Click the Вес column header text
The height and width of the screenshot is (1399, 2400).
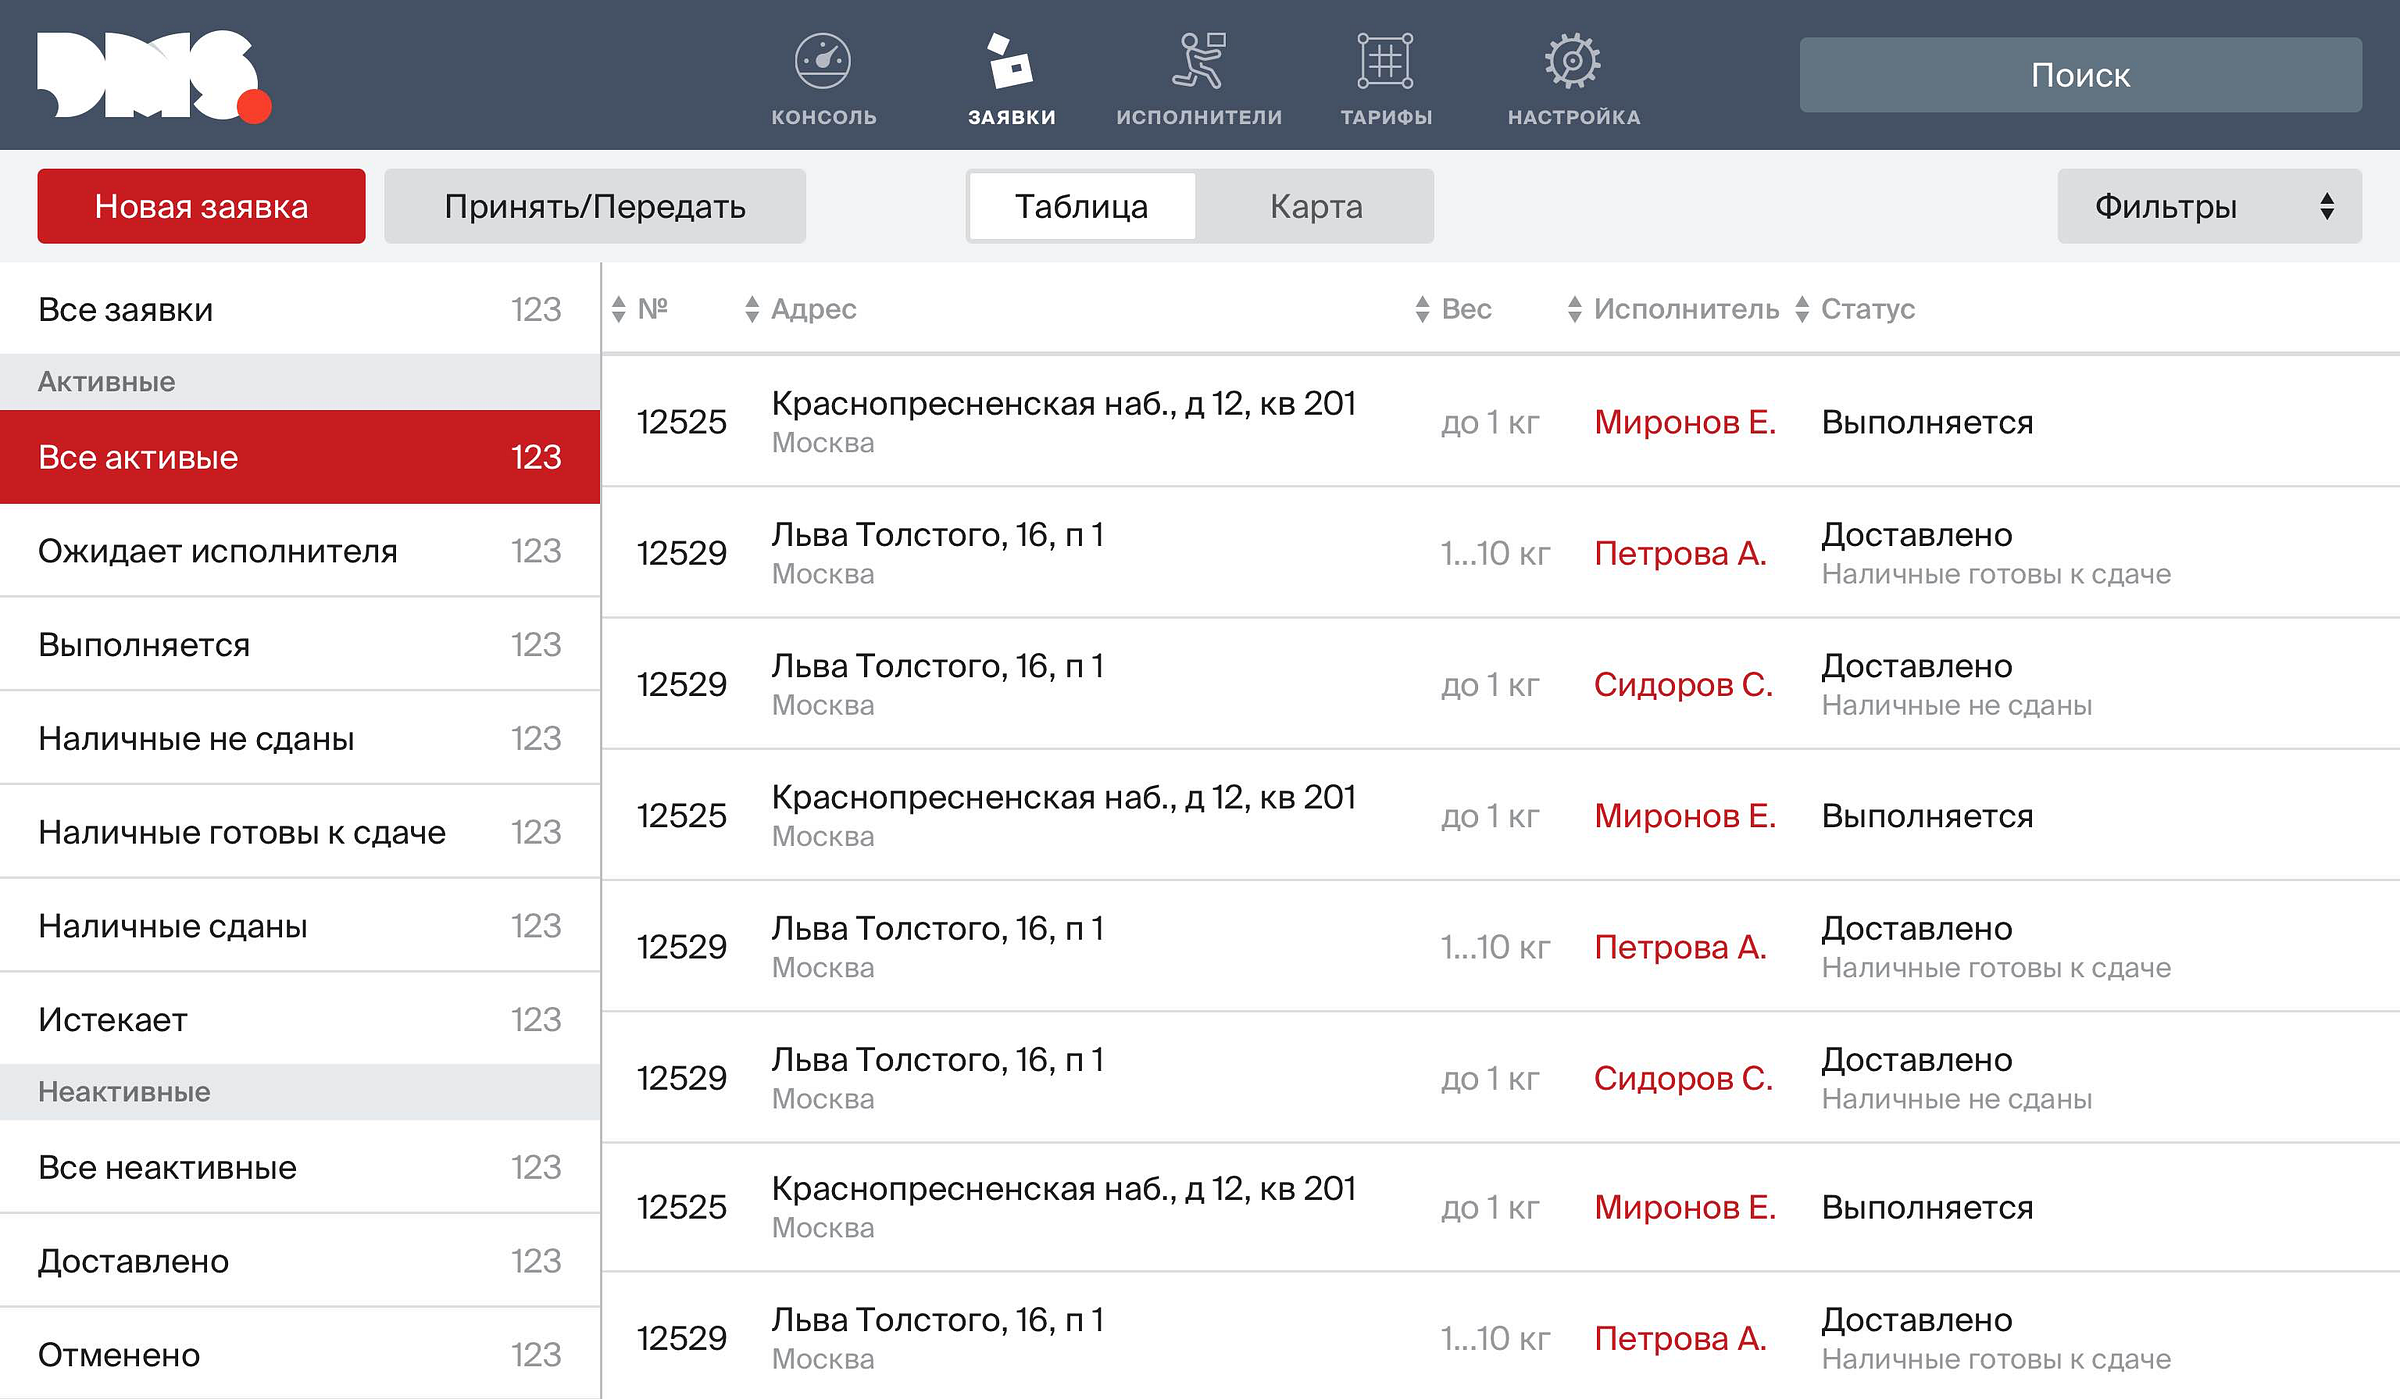tap(1466, 309)
